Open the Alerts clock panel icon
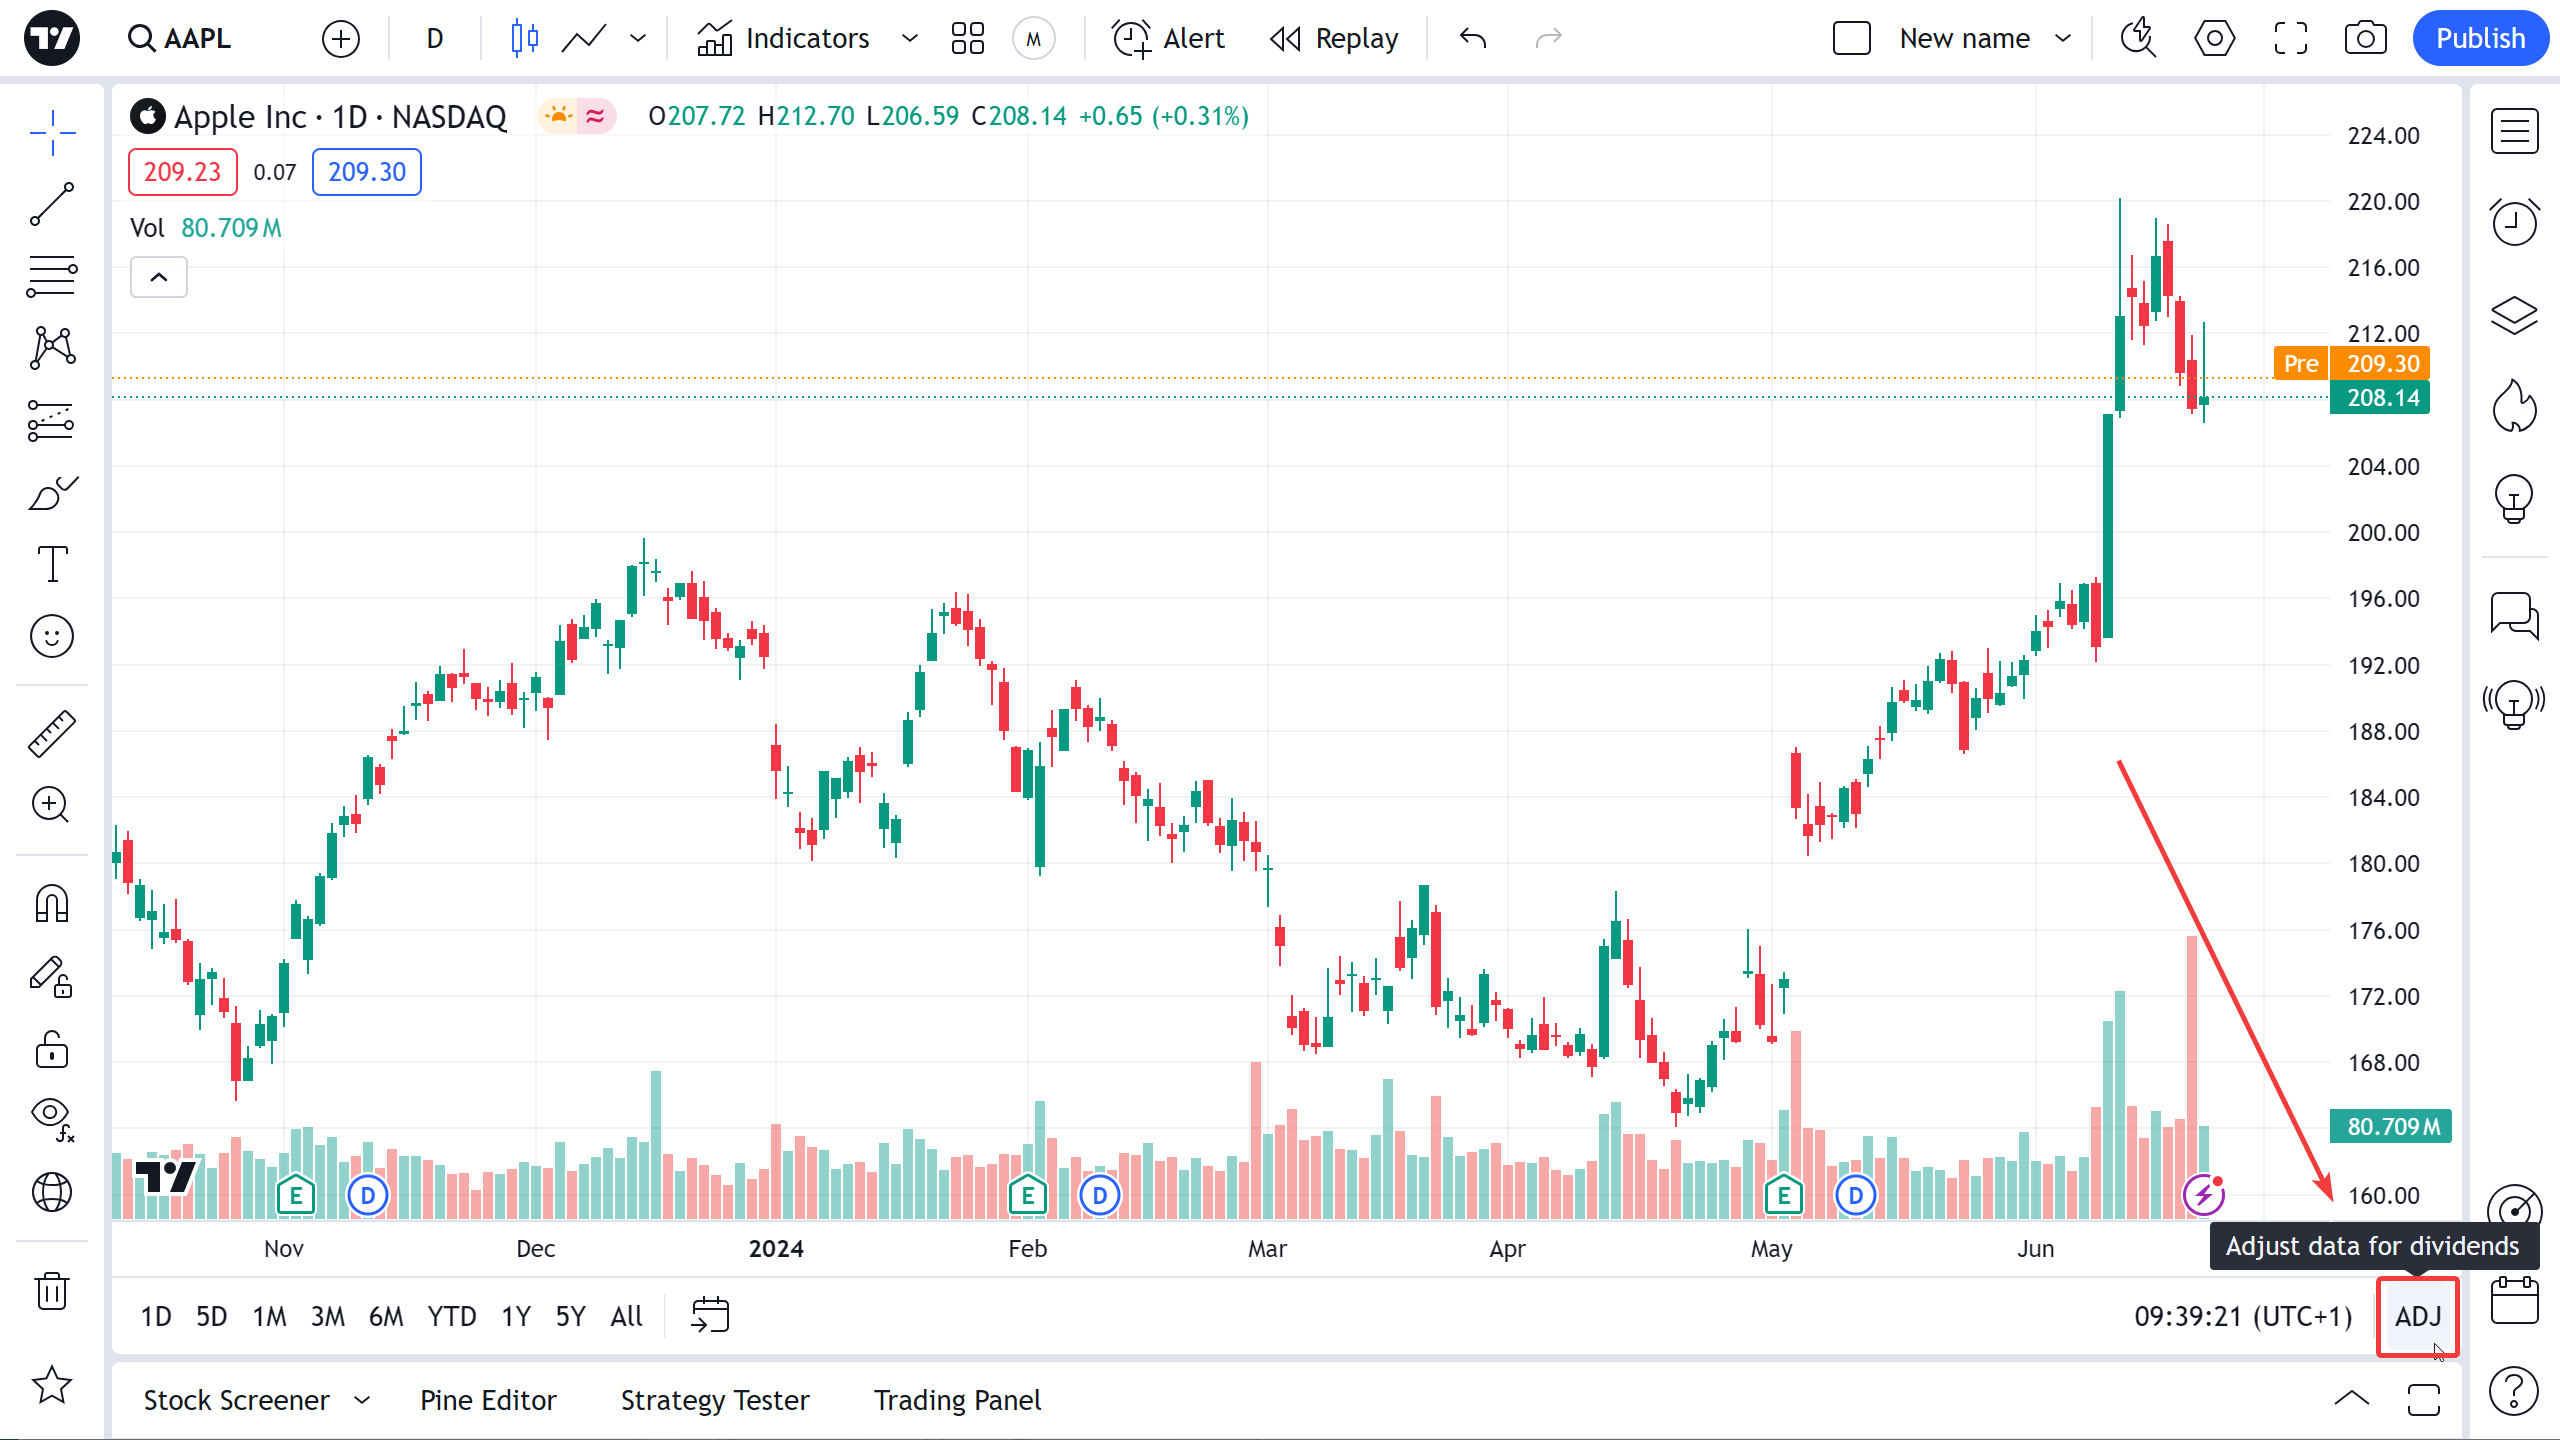The width and height of the screenshot is (2560, 1440). point(2514,222)
